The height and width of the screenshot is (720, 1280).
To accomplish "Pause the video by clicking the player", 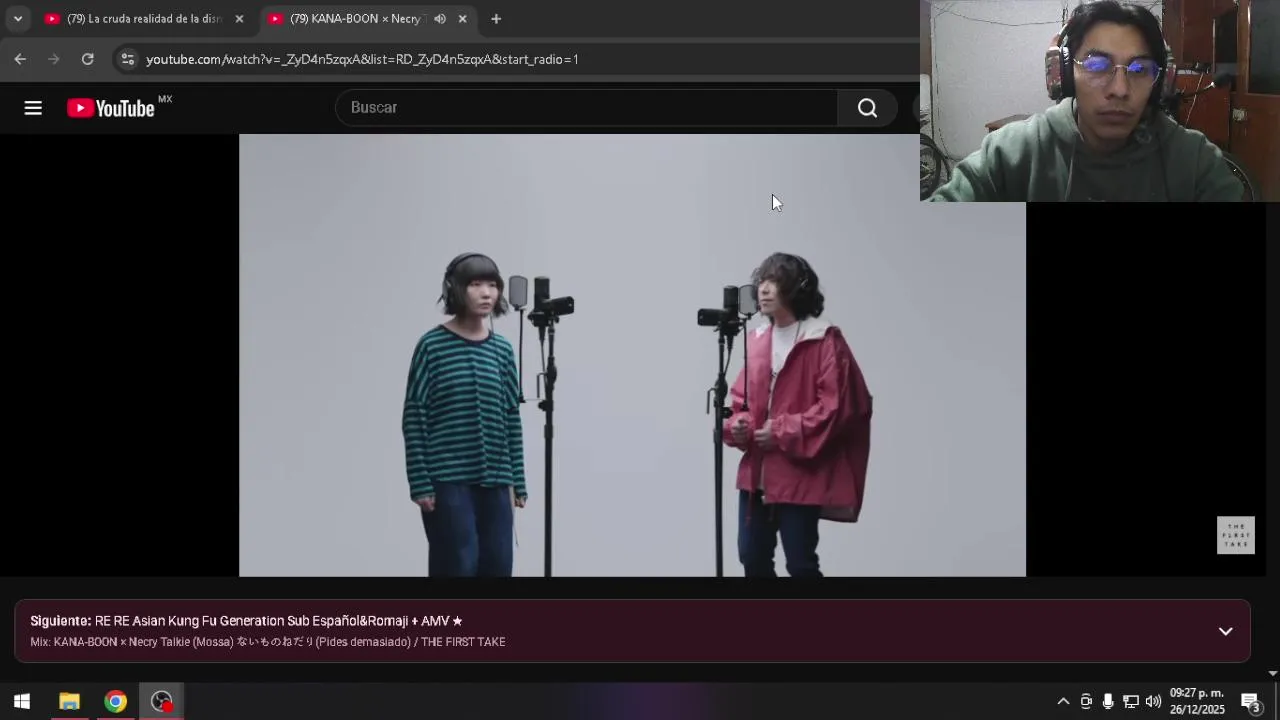I will [x=632, y=355].
